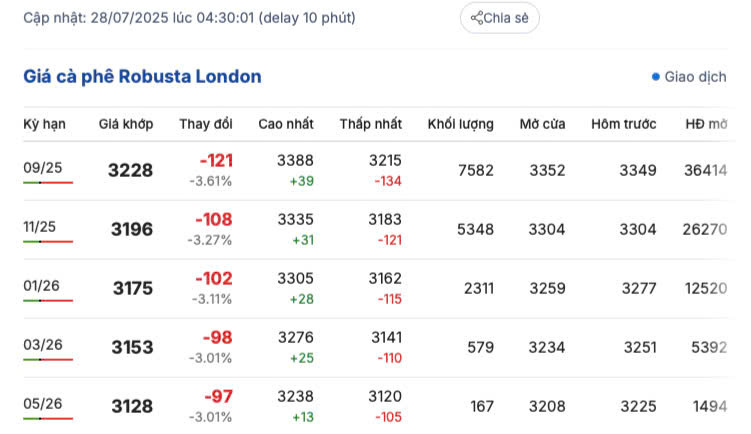Click the share icon beside Chia sẻ
Viewport: 751px width, 434px height.
tap(477, 18)
